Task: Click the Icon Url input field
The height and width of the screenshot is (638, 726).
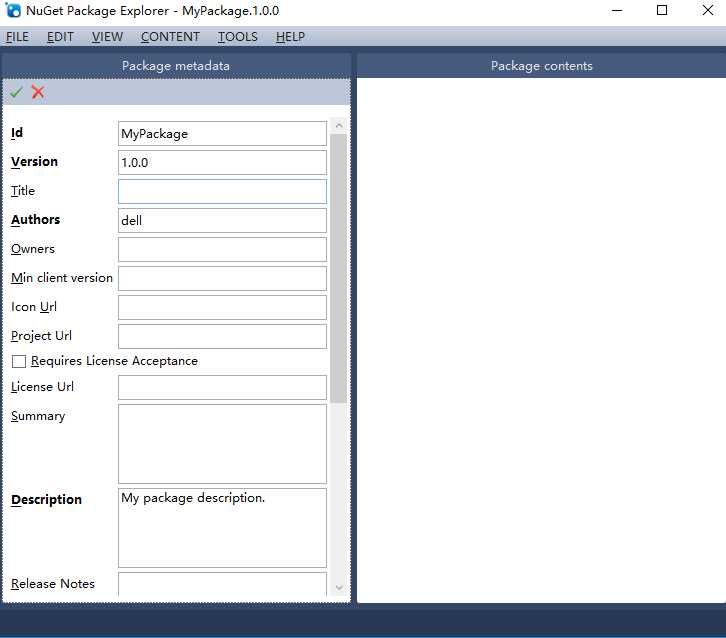Action: [222, 307]
